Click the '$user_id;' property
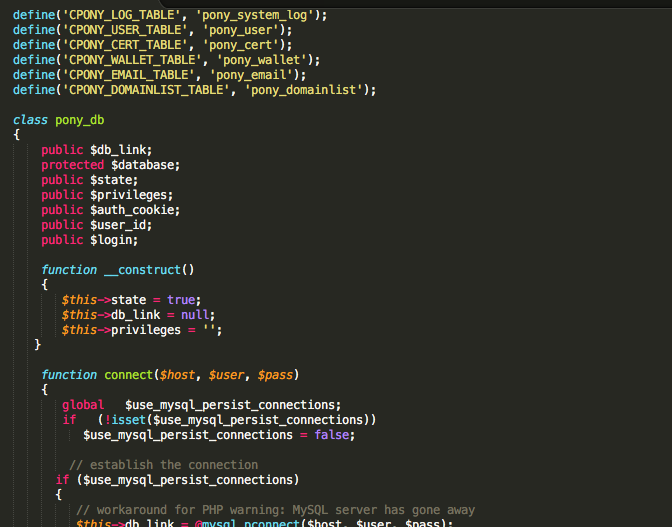Image resolution: width=672 pixels, height=527 pixels. click(x=121, y=225)
